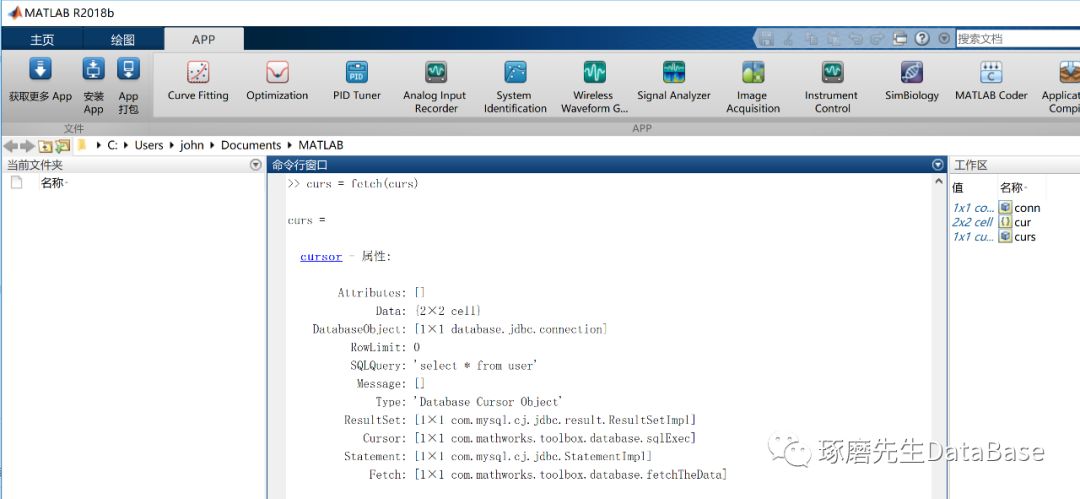Expand the arrow before Documents in address bar
The width and height of the screenshot is (1080, 499).
(x=214, y=145)
